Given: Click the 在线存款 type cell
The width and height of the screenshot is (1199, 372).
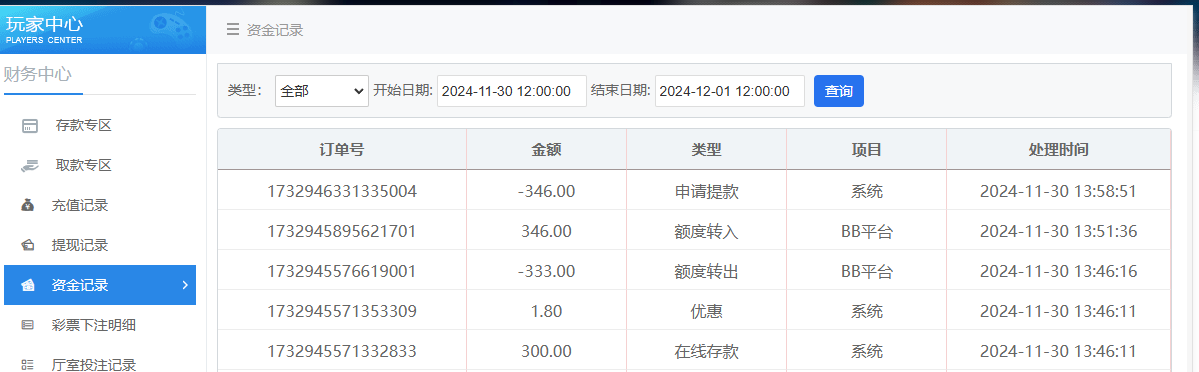Looking at the screenshot, I should [706, 351].
